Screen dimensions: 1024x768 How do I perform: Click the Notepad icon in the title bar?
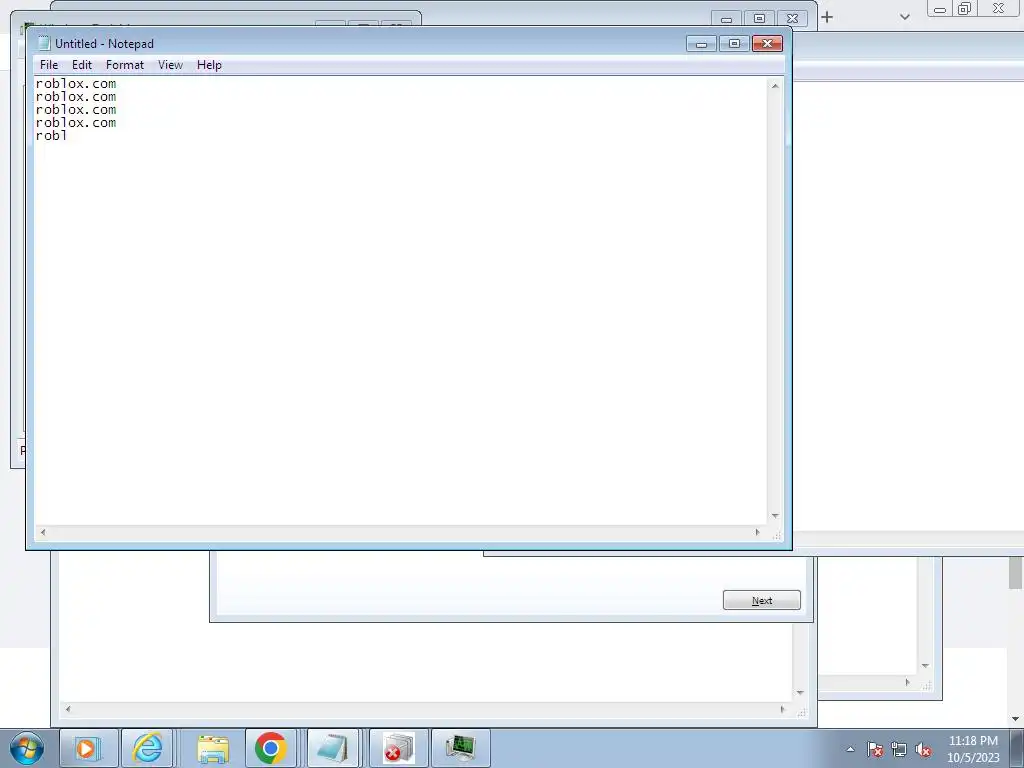tap(44, 44)
